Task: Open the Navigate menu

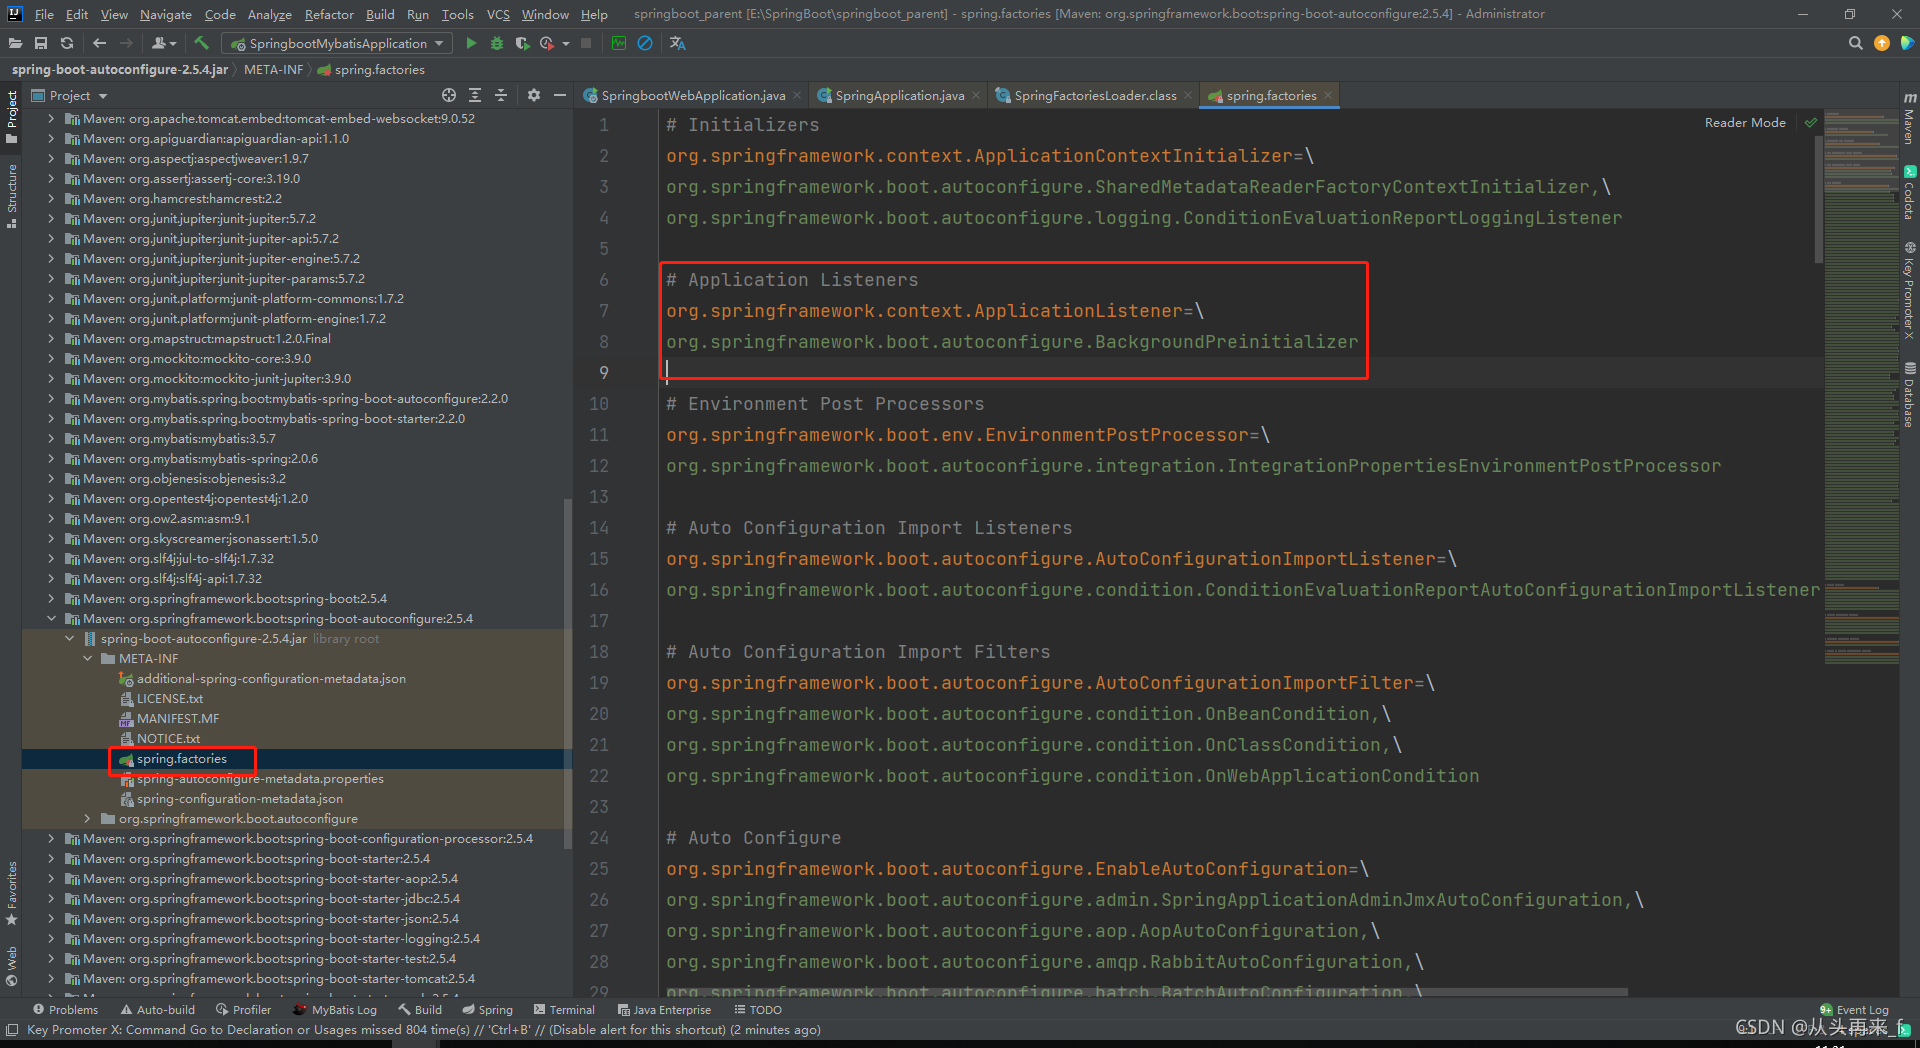Action: (x=165, y=14)
